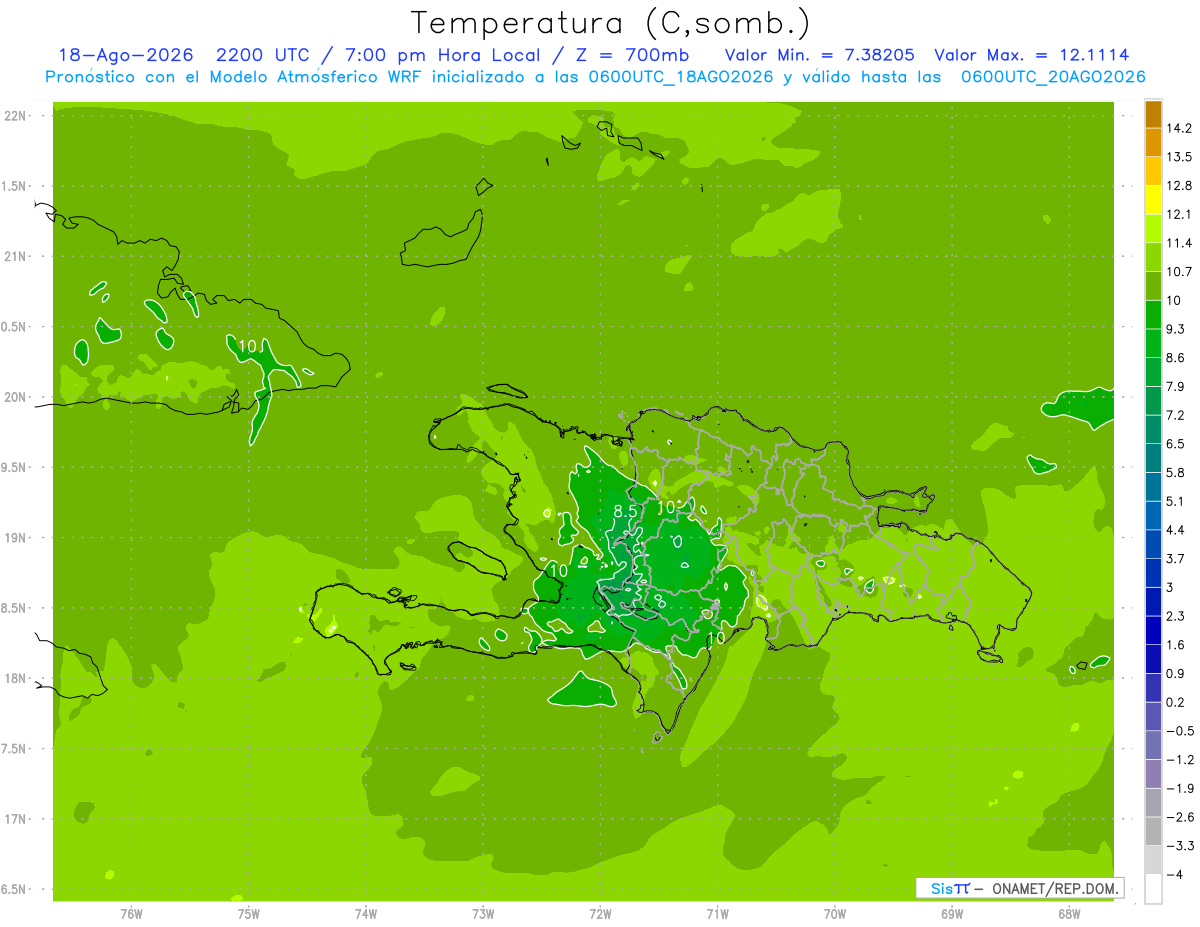This screenshot has width=1200, height=927.
Task: Click the -4 legend value
Action: pyautogui.click(x=1174, y=874)
